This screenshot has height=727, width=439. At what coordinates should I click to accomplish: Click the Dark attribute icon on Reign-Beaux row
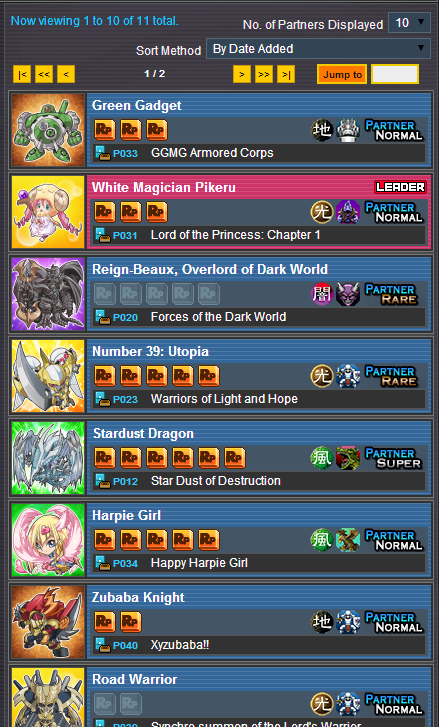[322, 294]
